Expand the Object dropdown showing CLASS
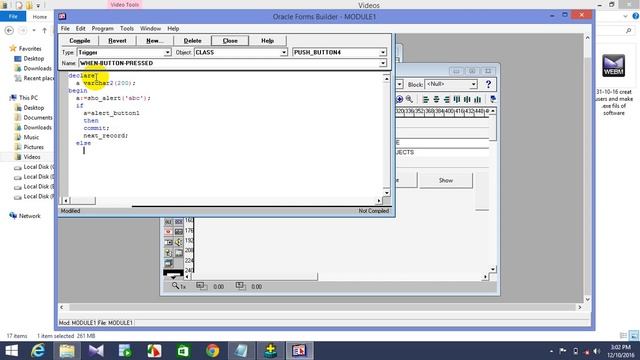This screenshot has width=640, height=360. [284, 53]
